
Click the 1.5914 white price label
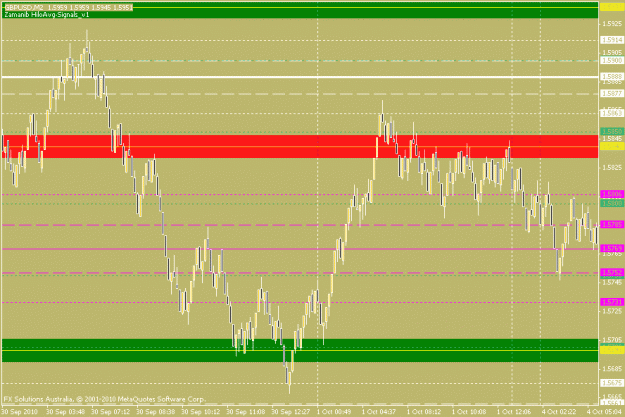pyautogui.click(x=612, y=40)
